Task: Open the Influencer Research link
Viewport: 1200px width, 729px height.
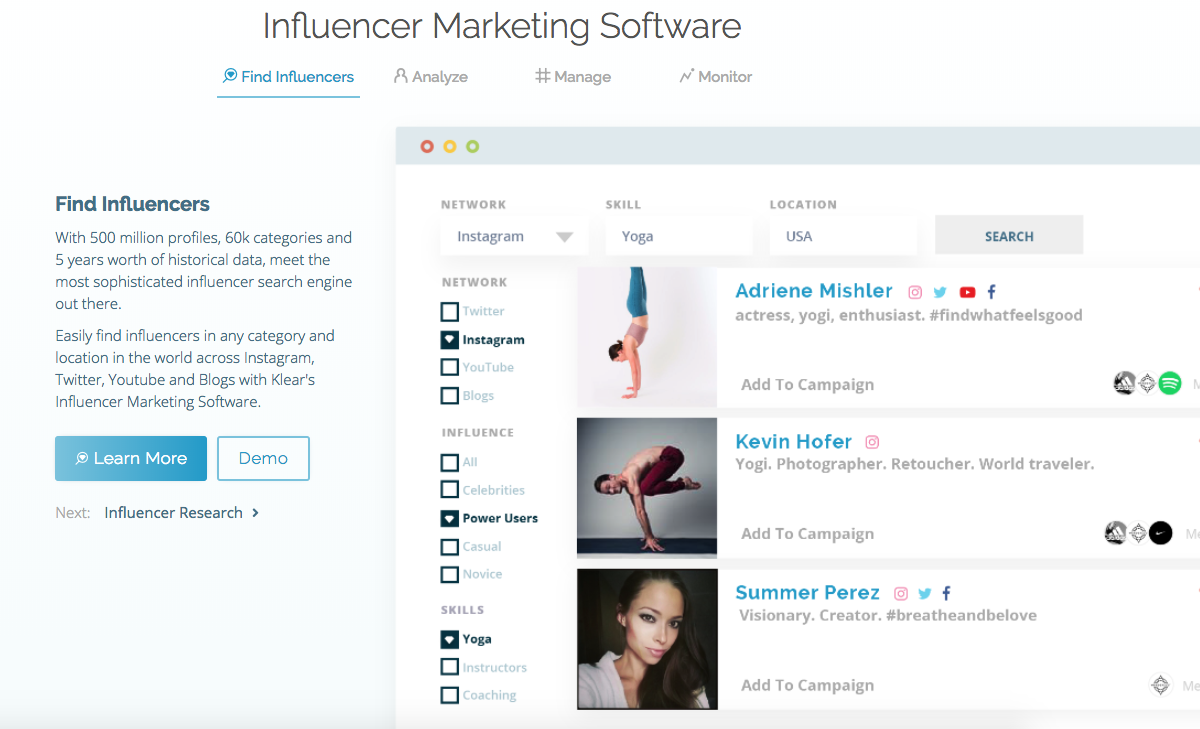Action: click(173, 512)
